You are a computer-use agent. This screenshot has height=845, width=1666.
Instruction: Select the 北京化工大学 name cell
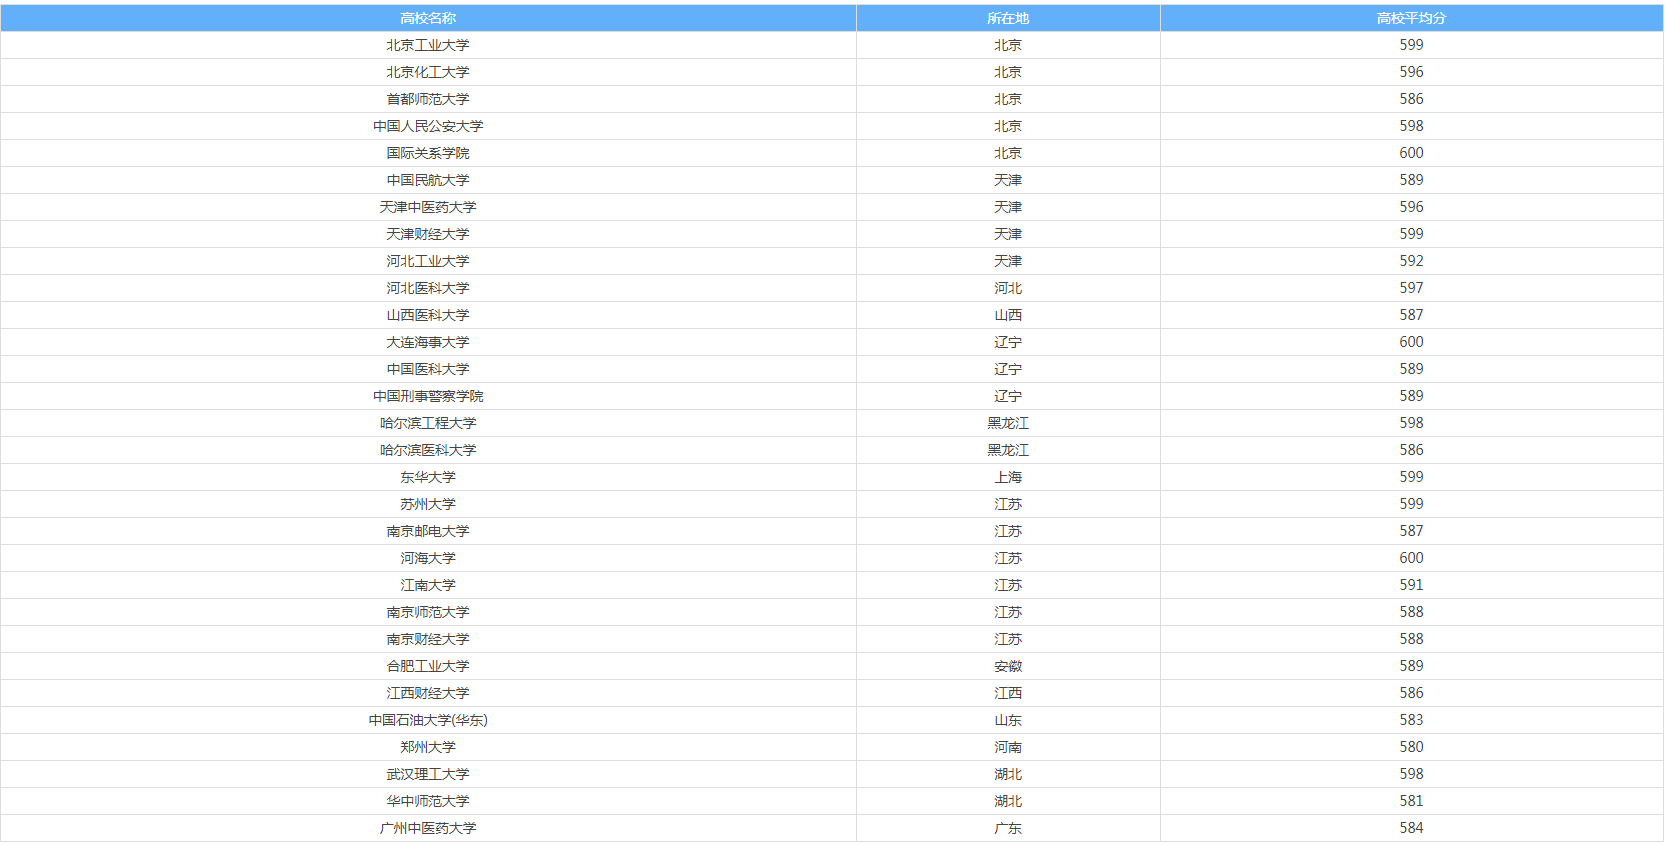(428, 72)
